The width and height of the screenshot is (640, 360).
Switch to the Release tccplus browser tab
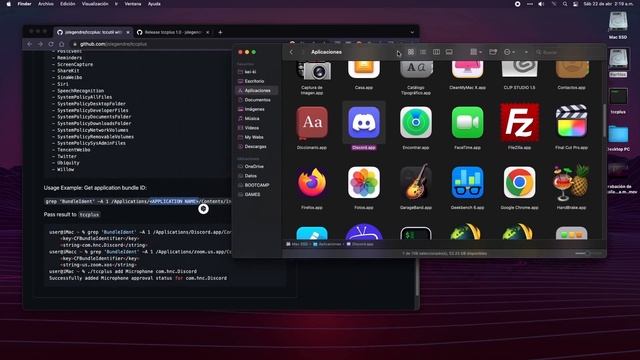tap(173, 32)
